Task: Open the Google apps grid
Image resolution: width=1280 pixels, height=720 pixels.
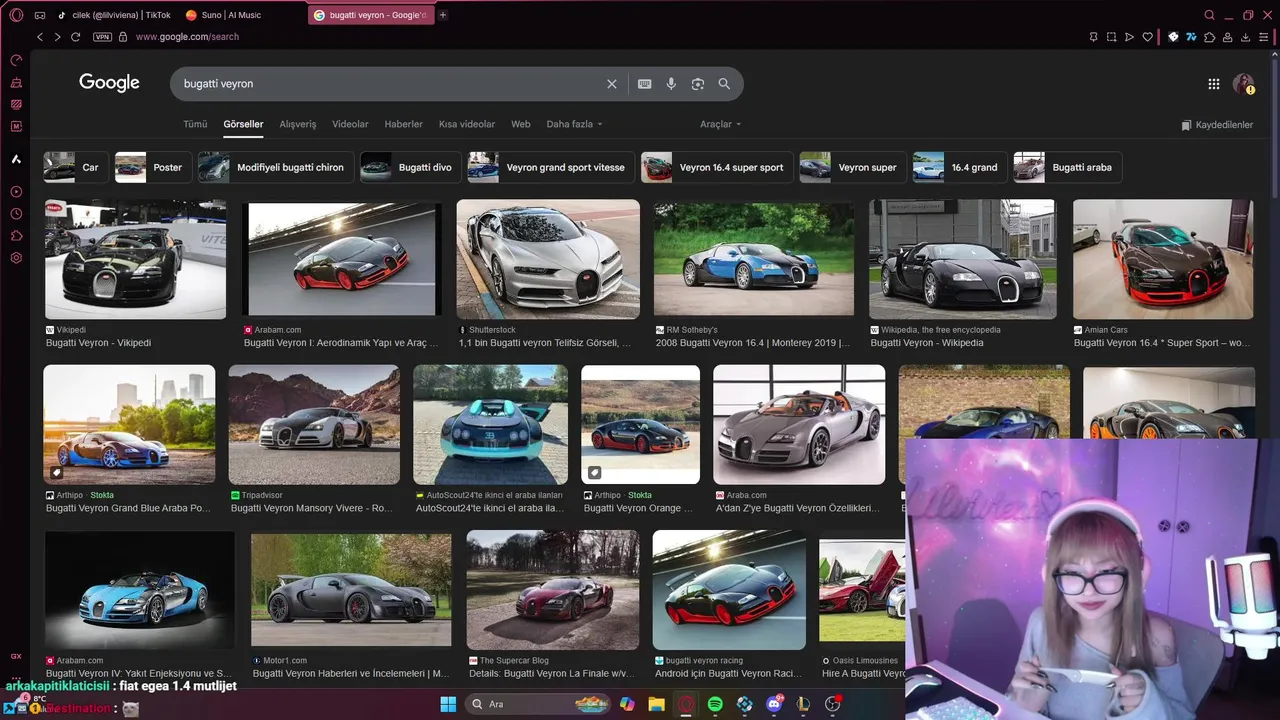Action: point(1213,84)
